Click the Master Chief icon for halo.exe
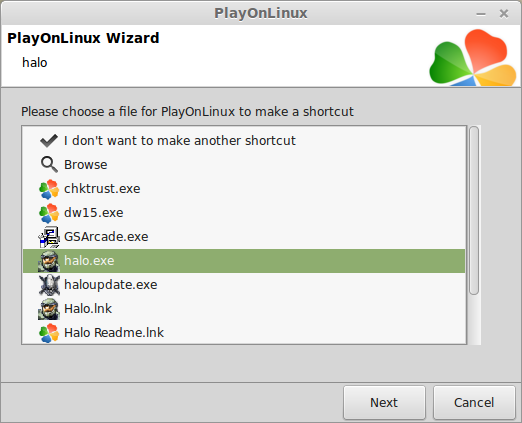 [49, 261]
